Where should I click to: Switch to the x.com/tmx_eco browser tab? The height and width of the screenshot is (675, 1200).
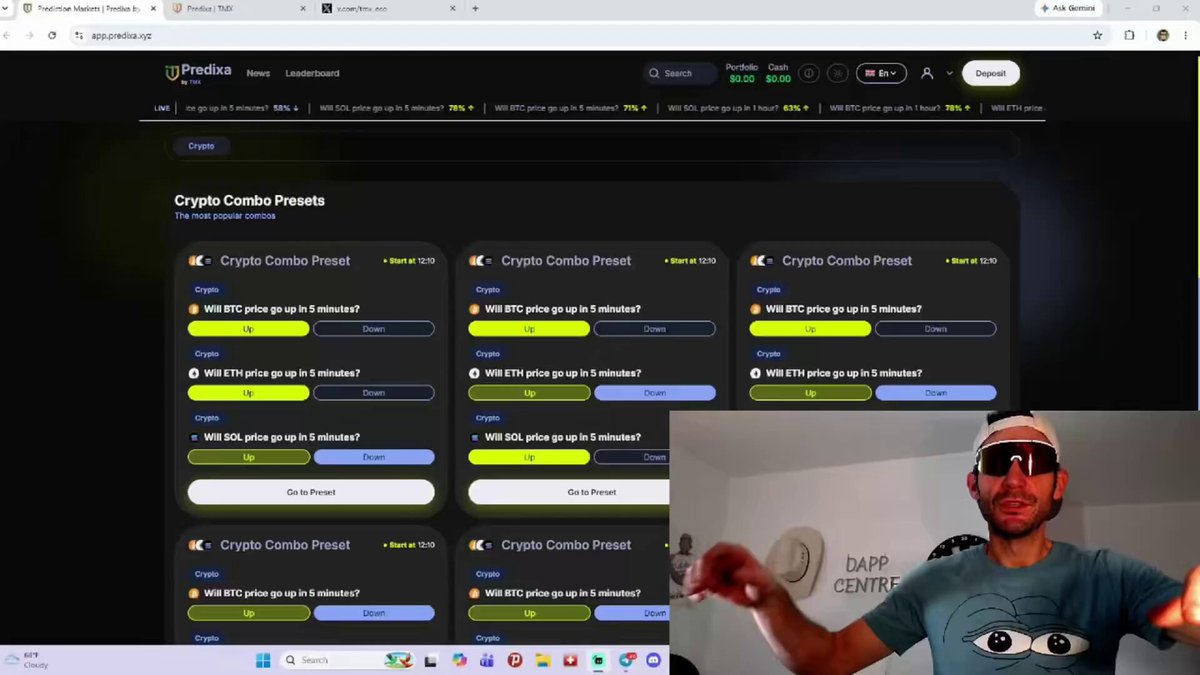click(x=389, y=9)
